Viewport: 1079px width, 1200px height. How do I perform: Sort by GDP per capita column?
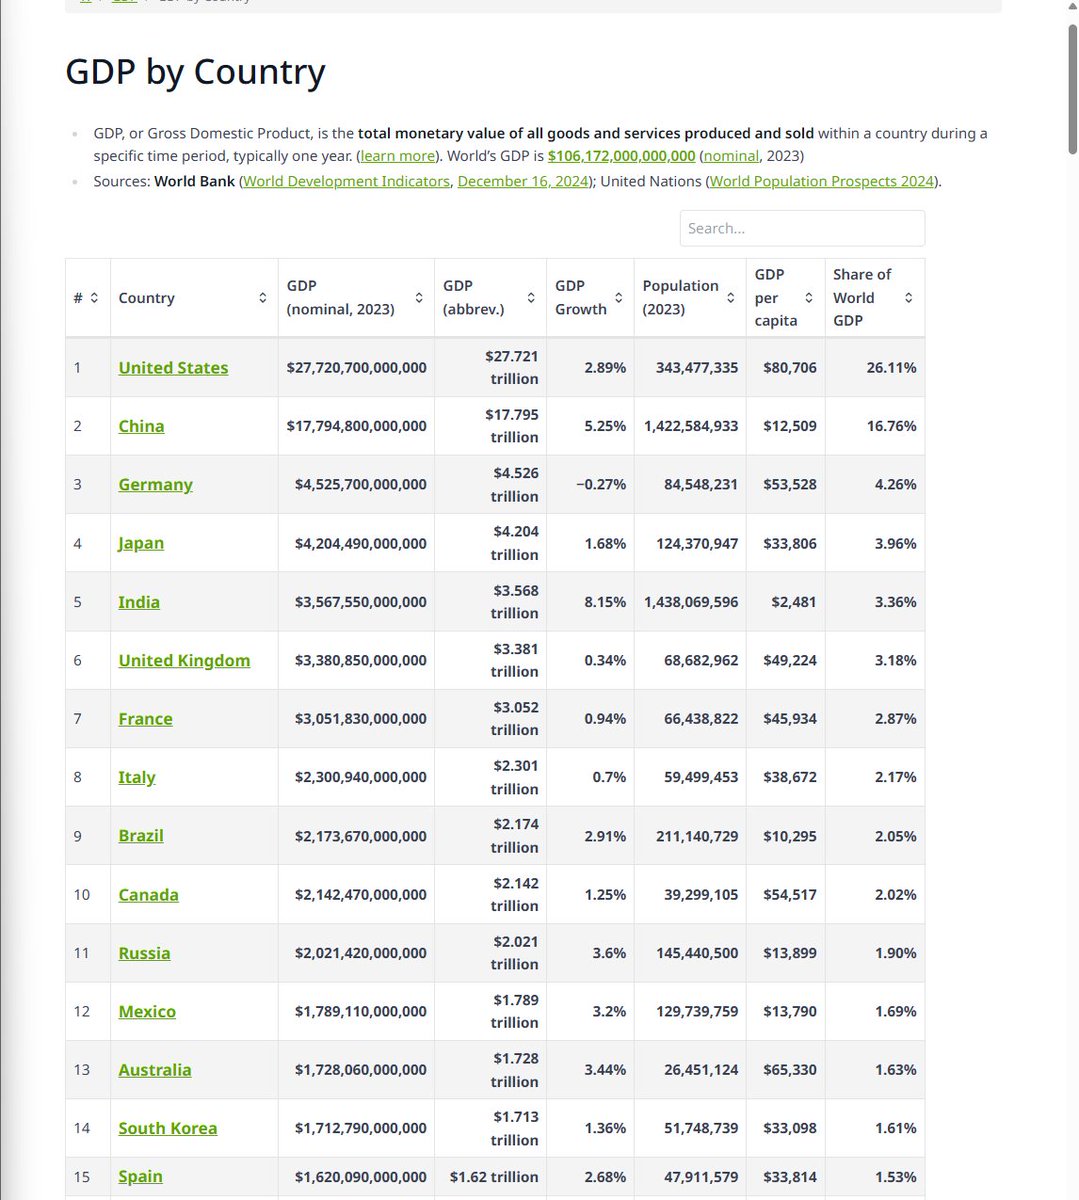(x=809, y=298)
